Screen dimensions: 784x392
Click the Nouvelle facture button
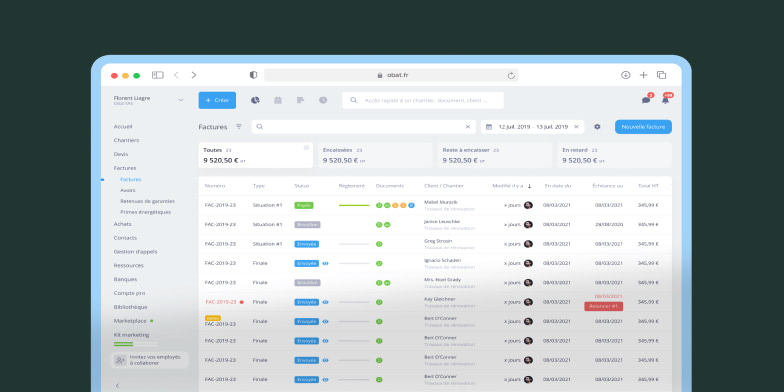coord(643,127)
